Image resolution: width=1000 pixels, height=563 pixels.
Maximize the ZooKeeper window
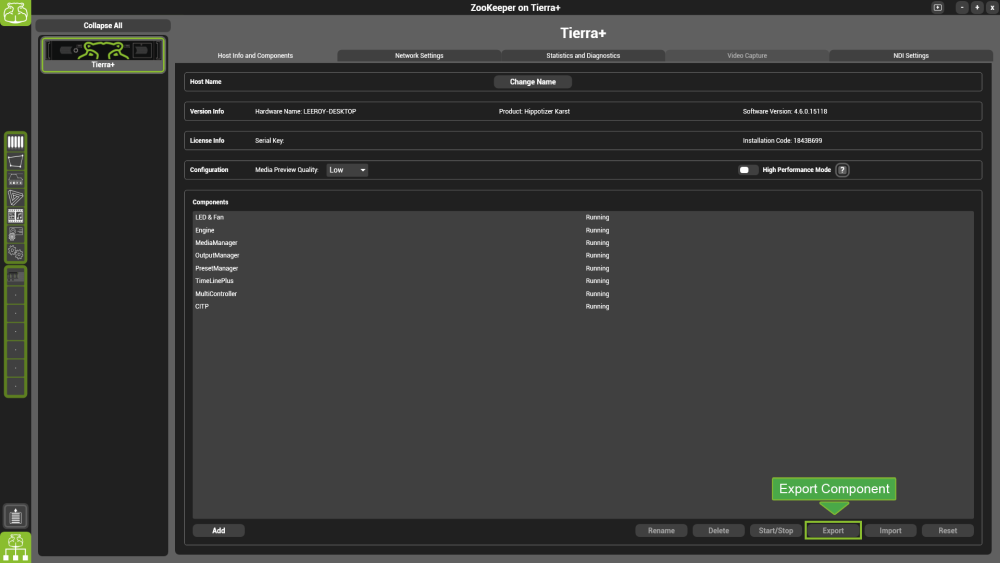(977, 8)
